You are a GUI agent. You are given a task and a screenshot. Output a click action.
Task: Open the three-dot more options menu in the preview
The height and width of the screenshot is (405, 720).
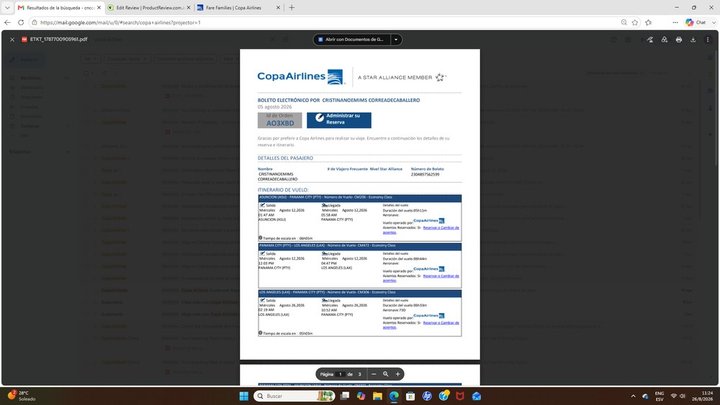tap(708, 39)
